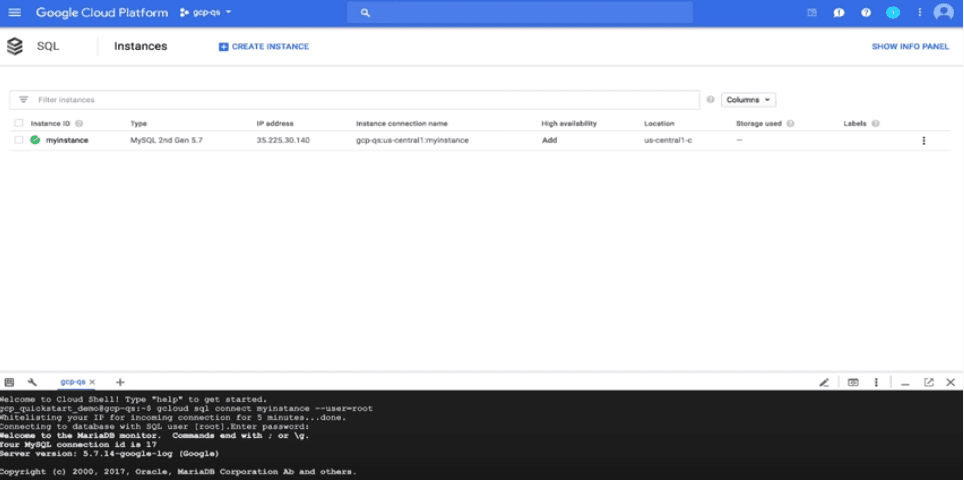The width and height of the screenshot is (964, 480).
Task: Open the help question mark icon
Action: coord(866,12)
